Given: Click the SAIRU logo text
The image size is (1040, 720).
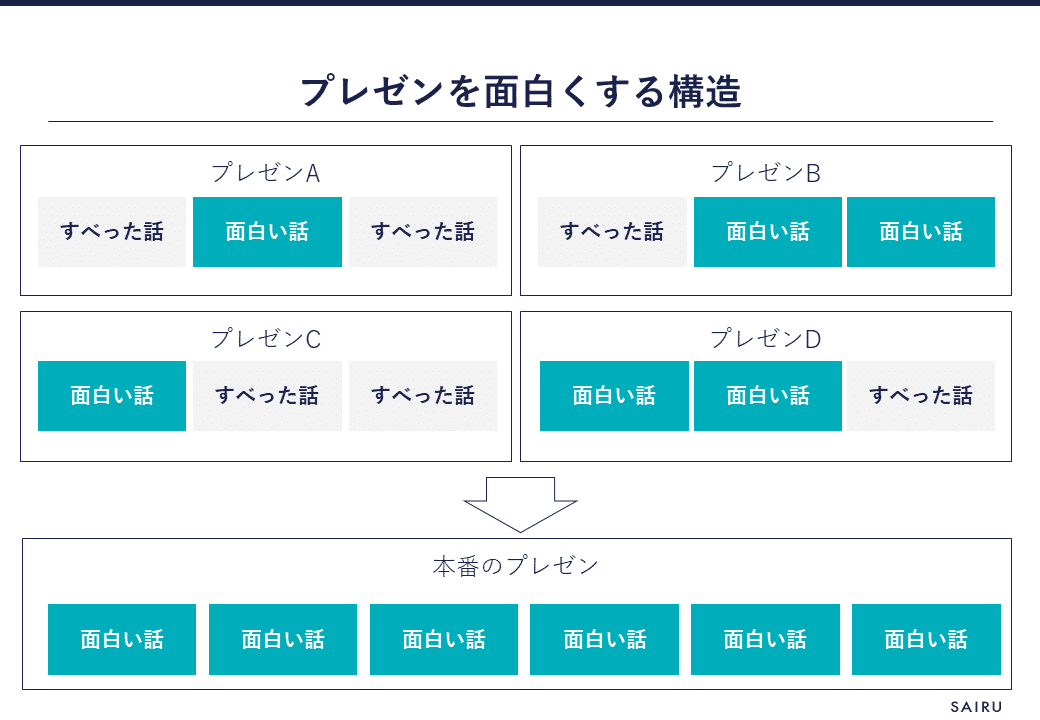Looking at the screenshot, I should point(975,706).
